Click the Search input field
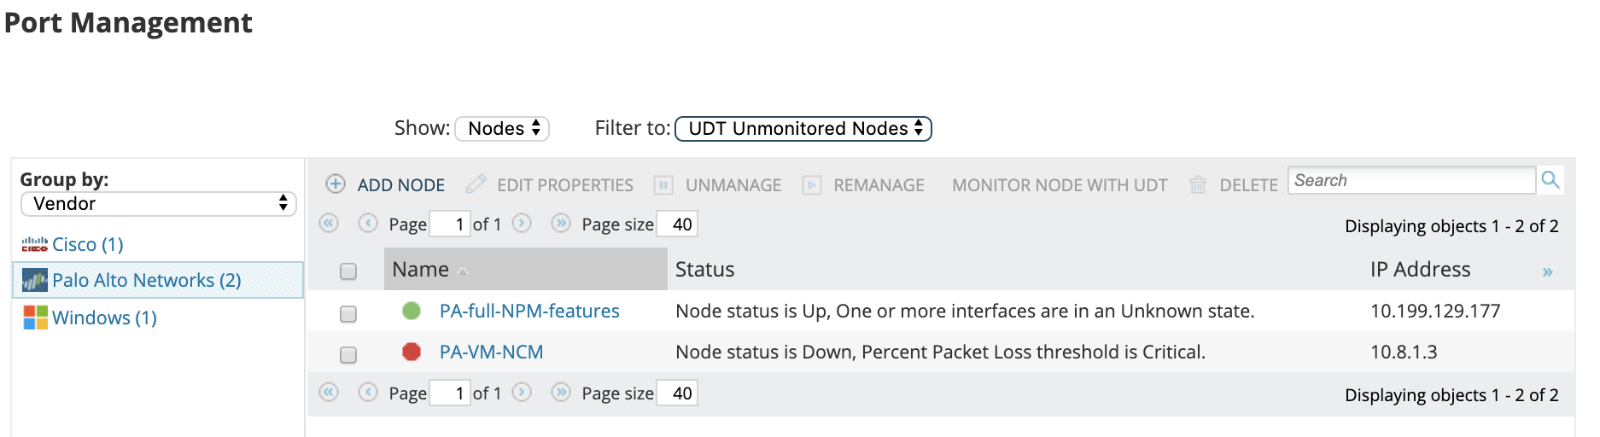 point(1411,181)
